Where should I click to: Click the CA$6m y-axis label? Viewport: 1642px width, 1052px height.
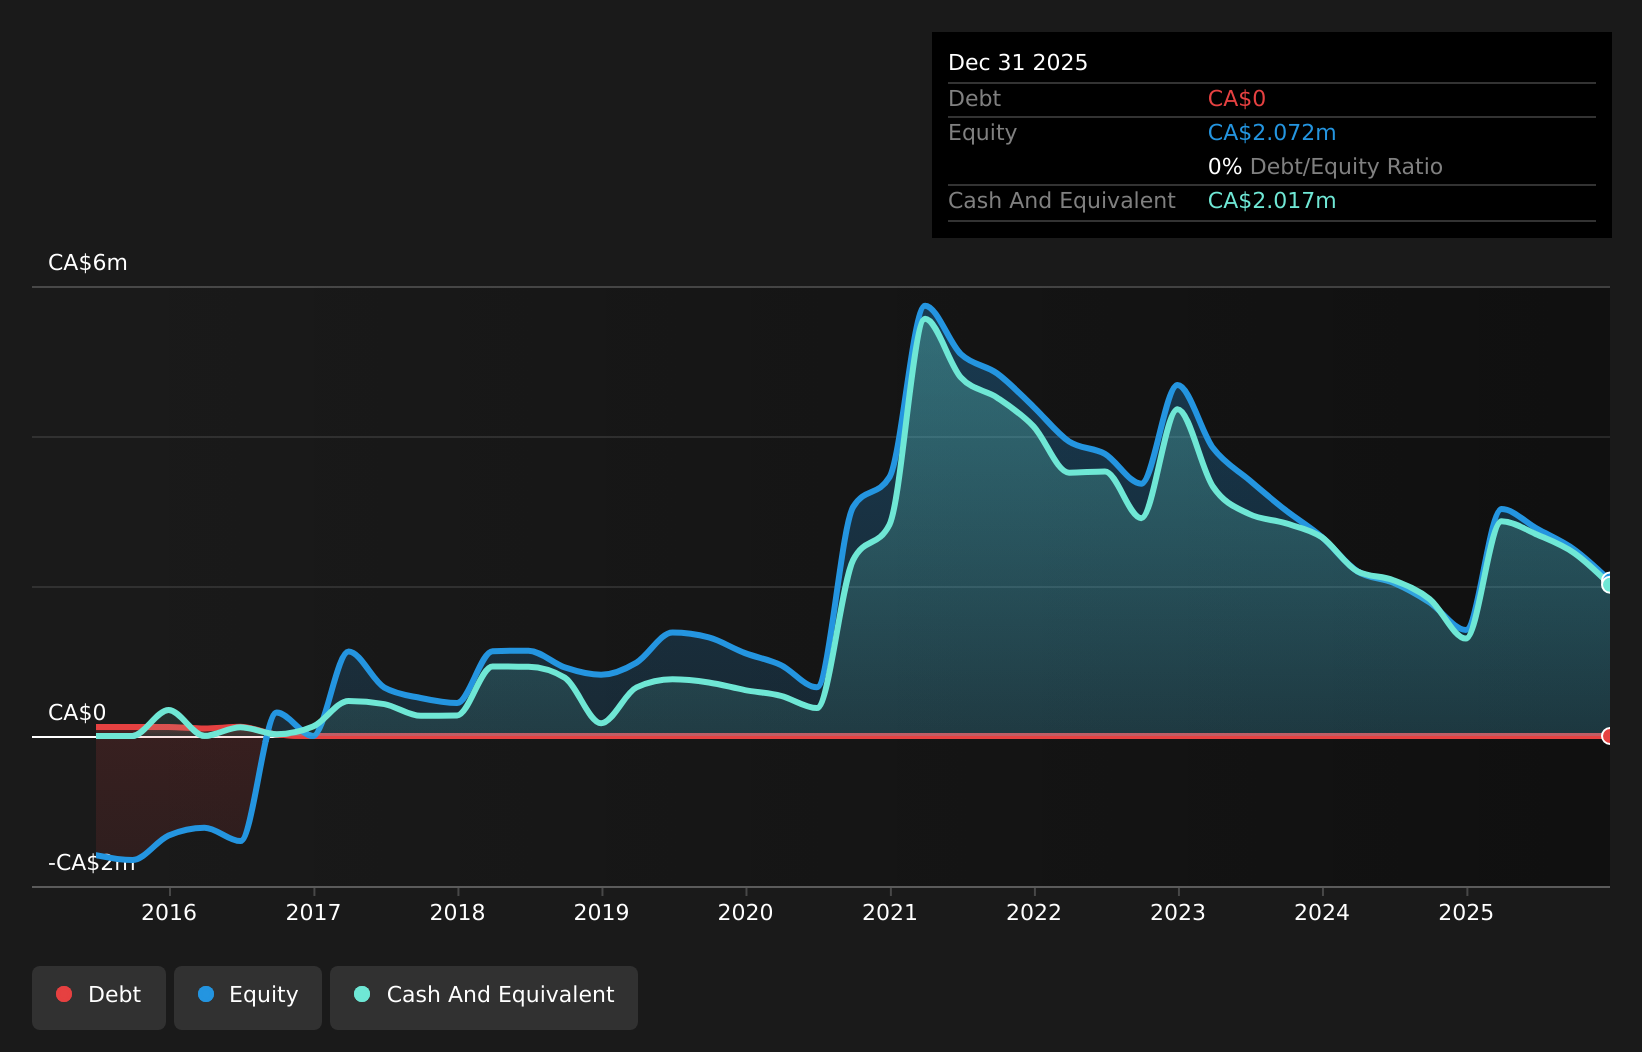coord(88,263)
